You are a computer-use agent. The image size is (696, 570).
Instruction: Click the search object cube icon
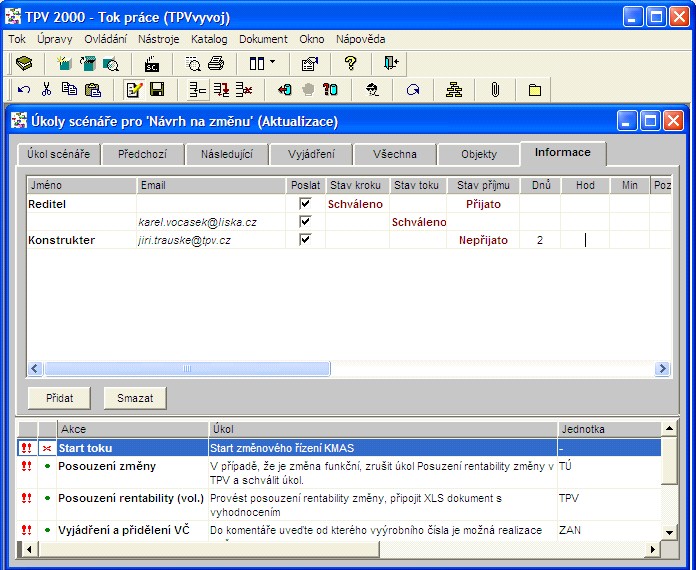111,64
